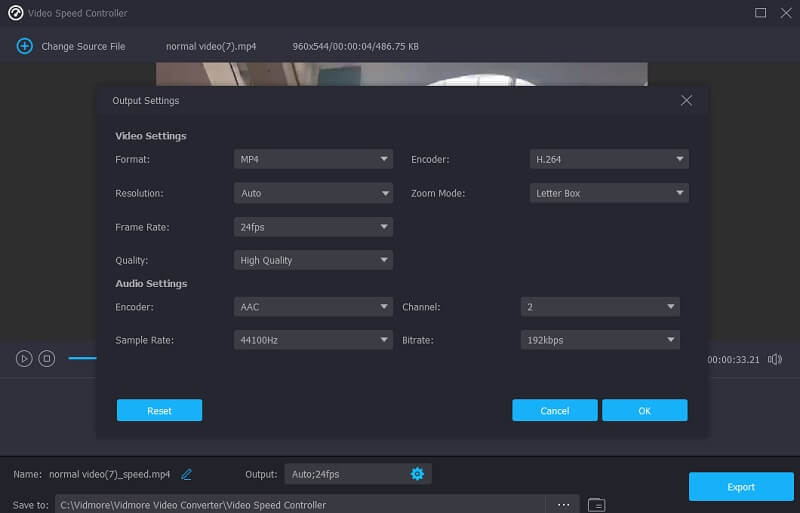This screenshot has width=800, height=513.
Task: Click the pencil icon to rename output
Action: click(187, 474)
